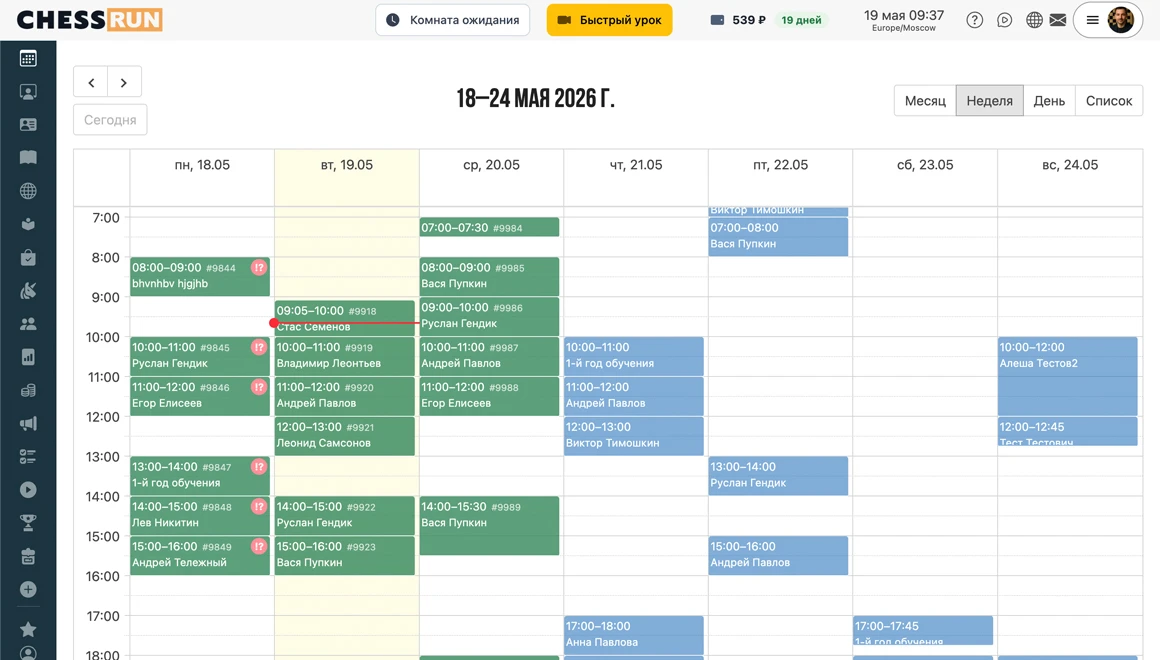Click warning badge on lesson #9849

point(258,547)
